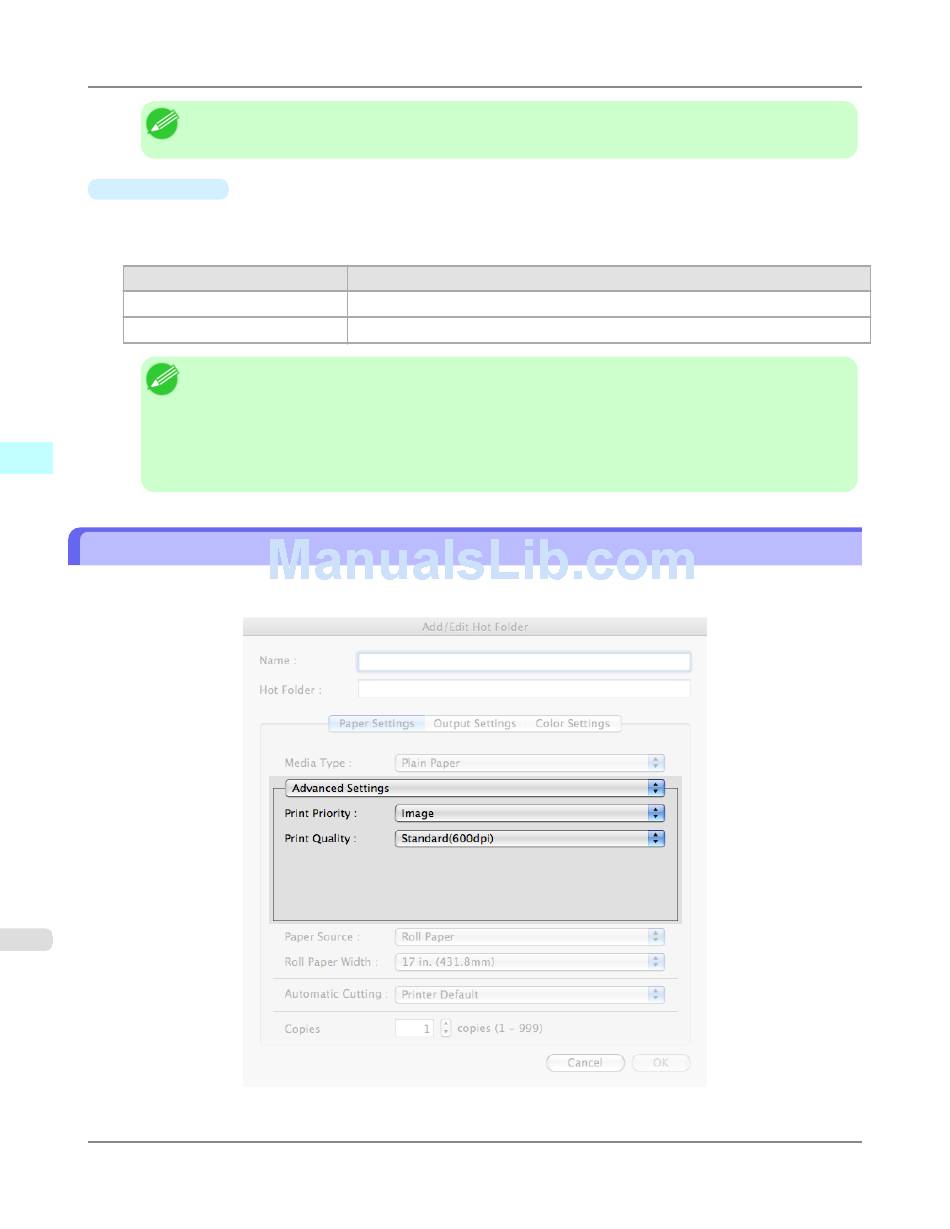Open the Output Settings tab
The width and height of the screenshot is (950, 1229).
[475, 723]
